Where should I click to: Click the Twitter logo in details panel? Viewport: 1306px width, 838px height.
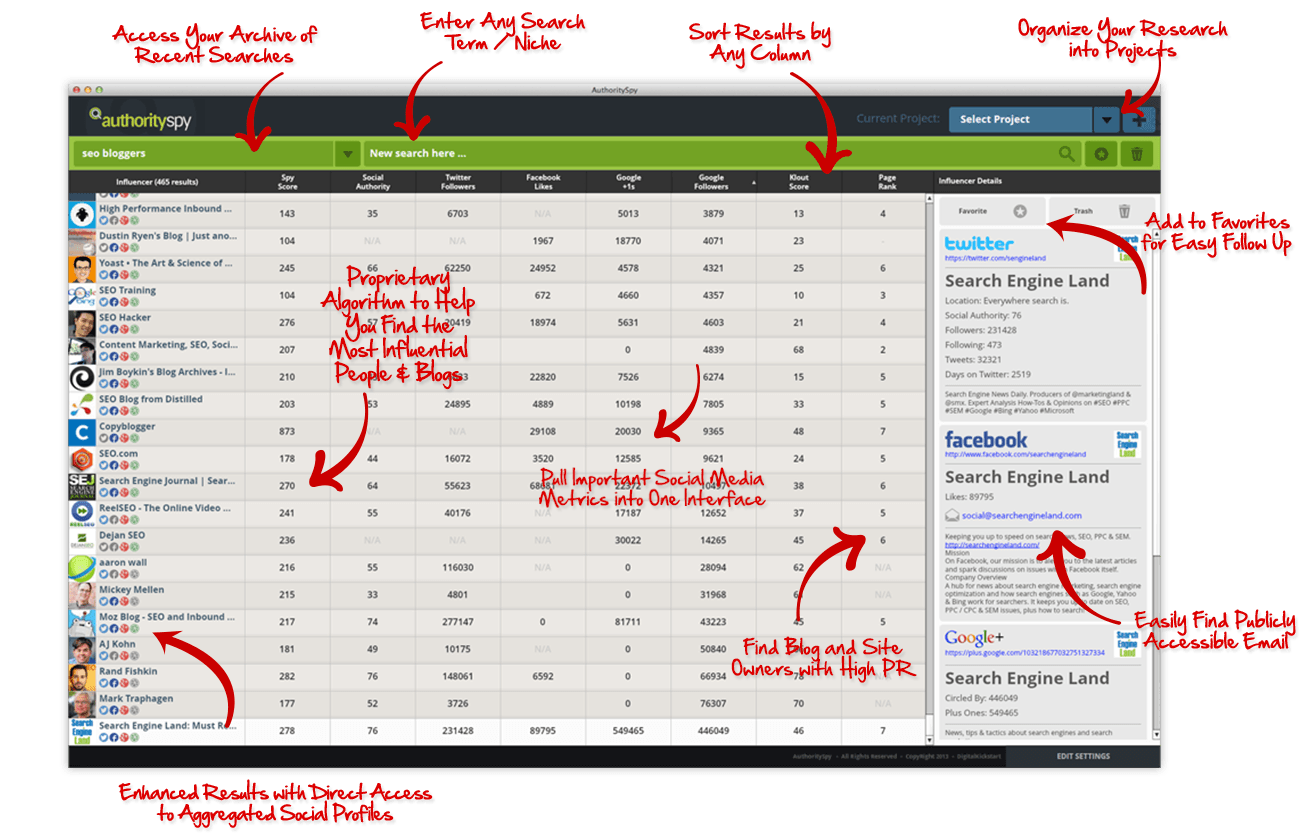tap(979, 243)
